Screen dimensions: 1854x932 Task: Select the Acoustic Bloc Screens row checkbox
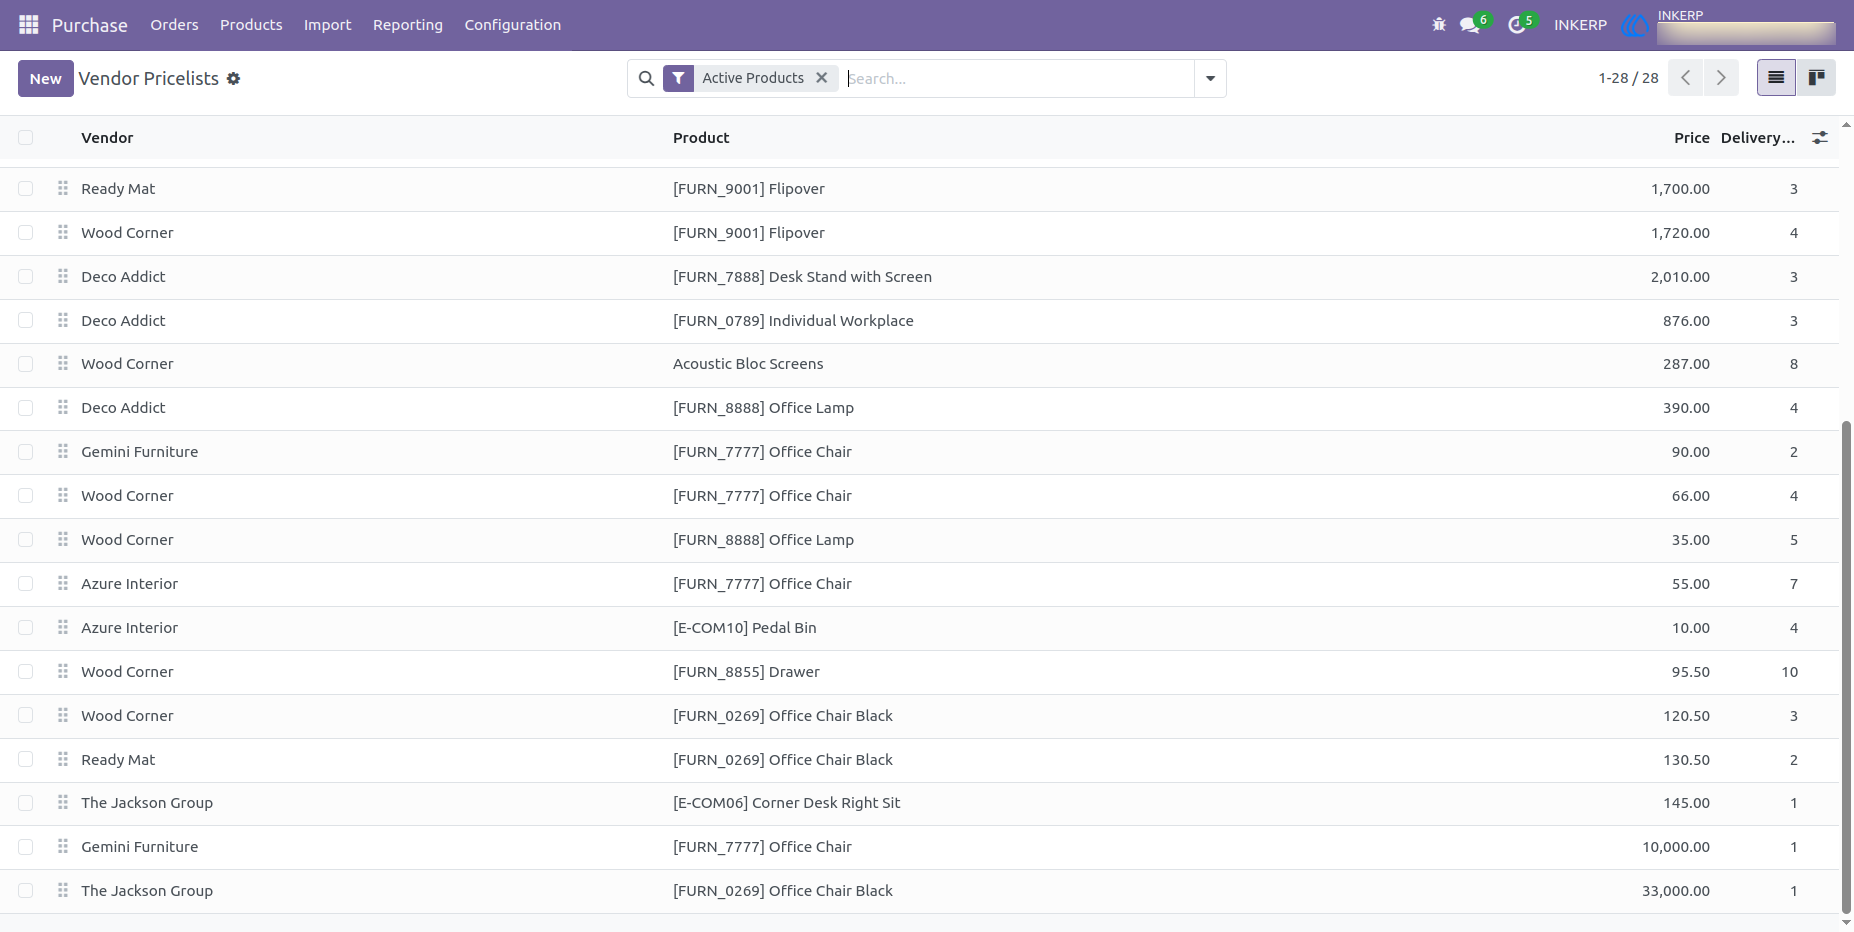(26, 364)
